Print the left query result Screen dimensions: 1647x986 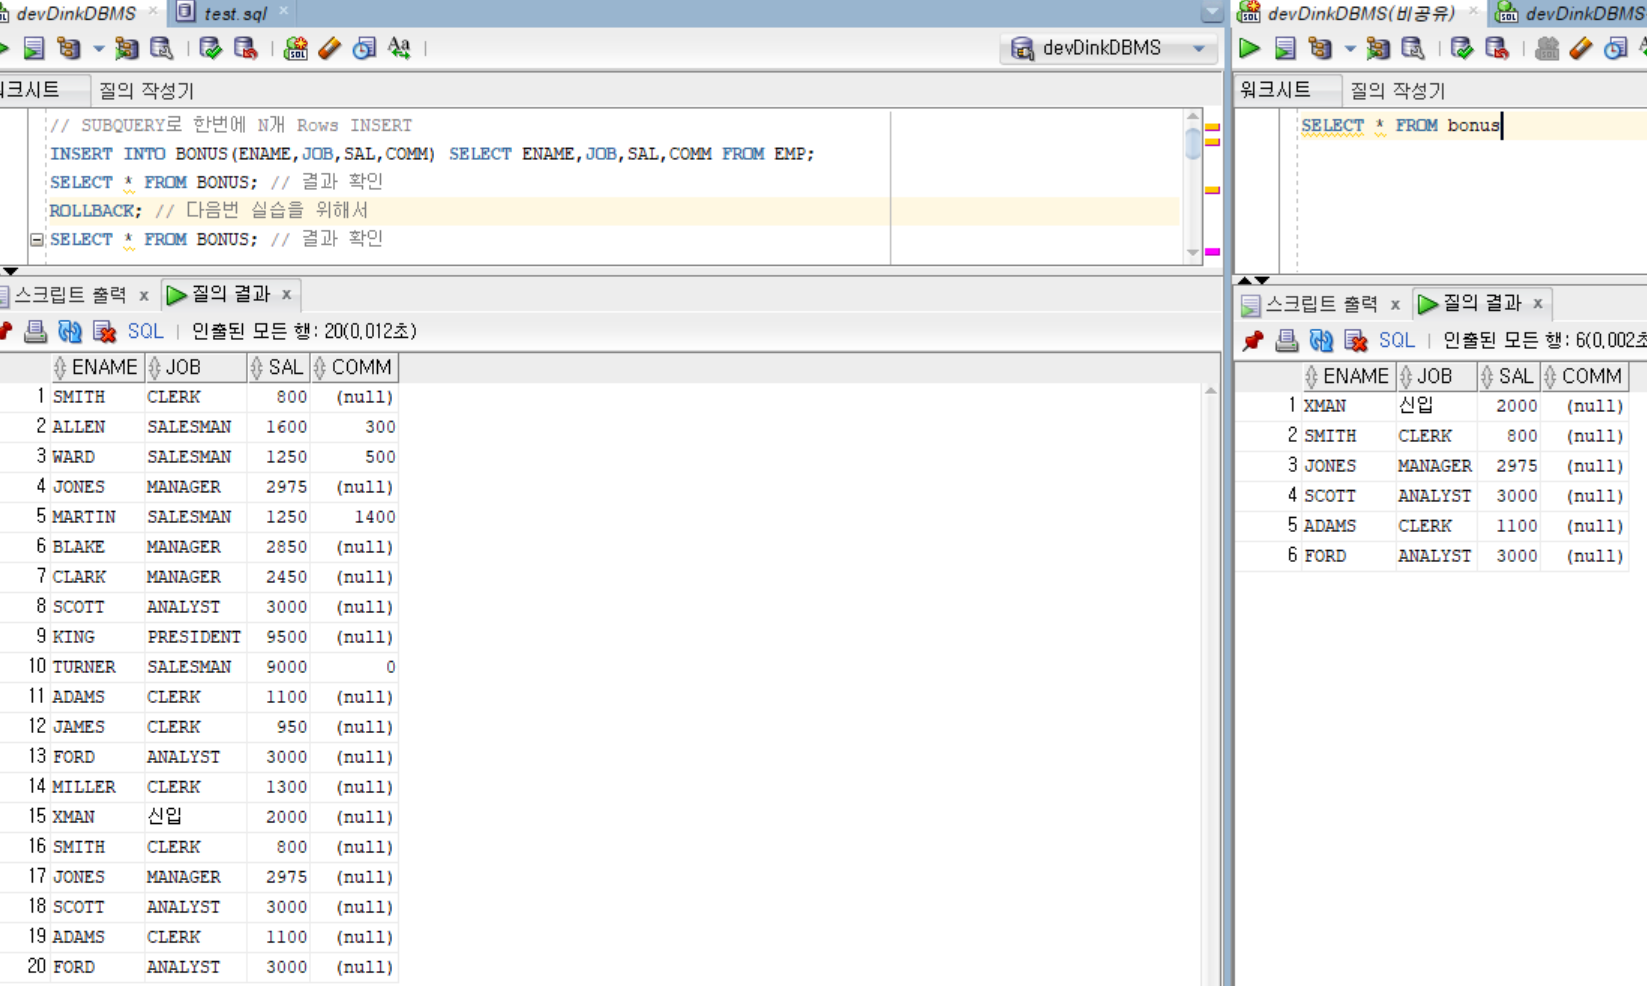tap(36, 331)
